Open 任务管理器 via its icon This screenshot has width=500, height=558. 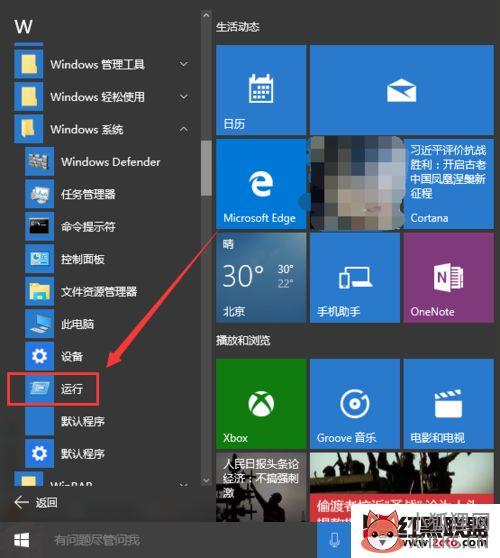(x=40, y=194)
